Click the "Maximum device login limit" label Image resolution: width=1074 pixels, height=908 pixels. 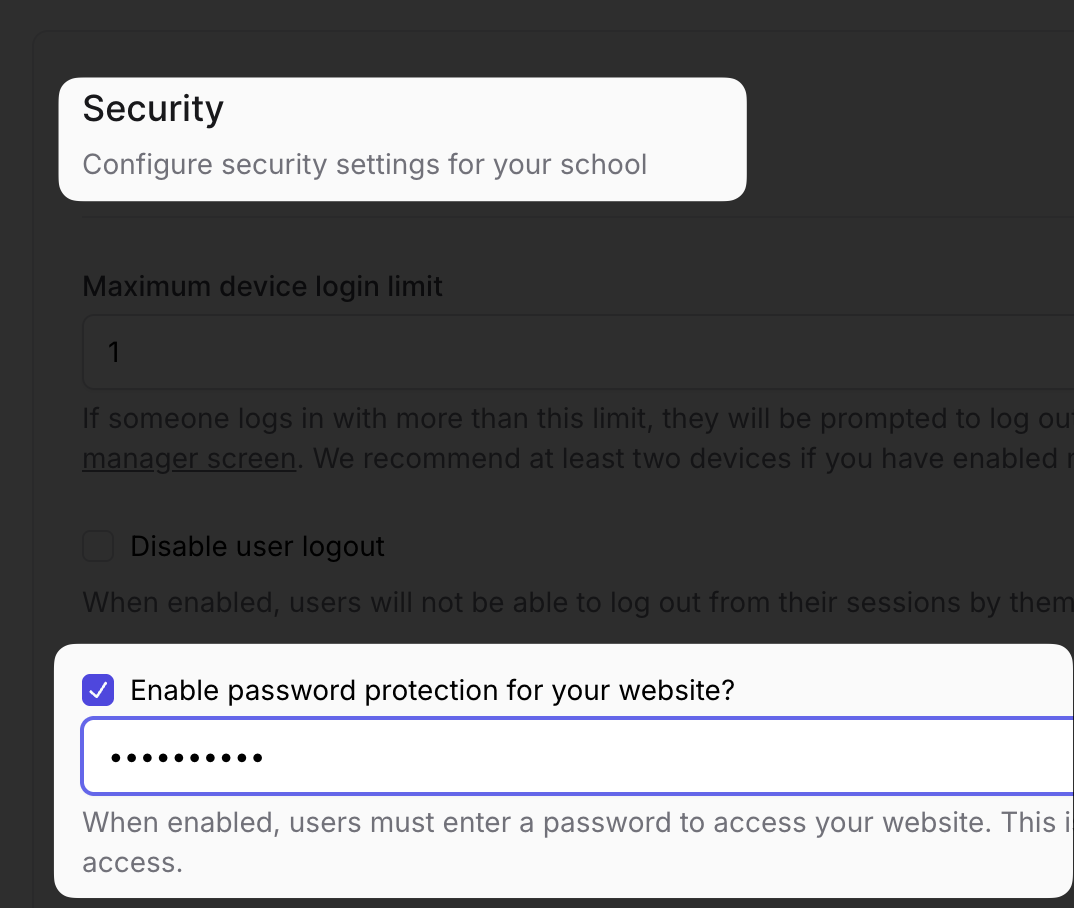click(262, 287)
